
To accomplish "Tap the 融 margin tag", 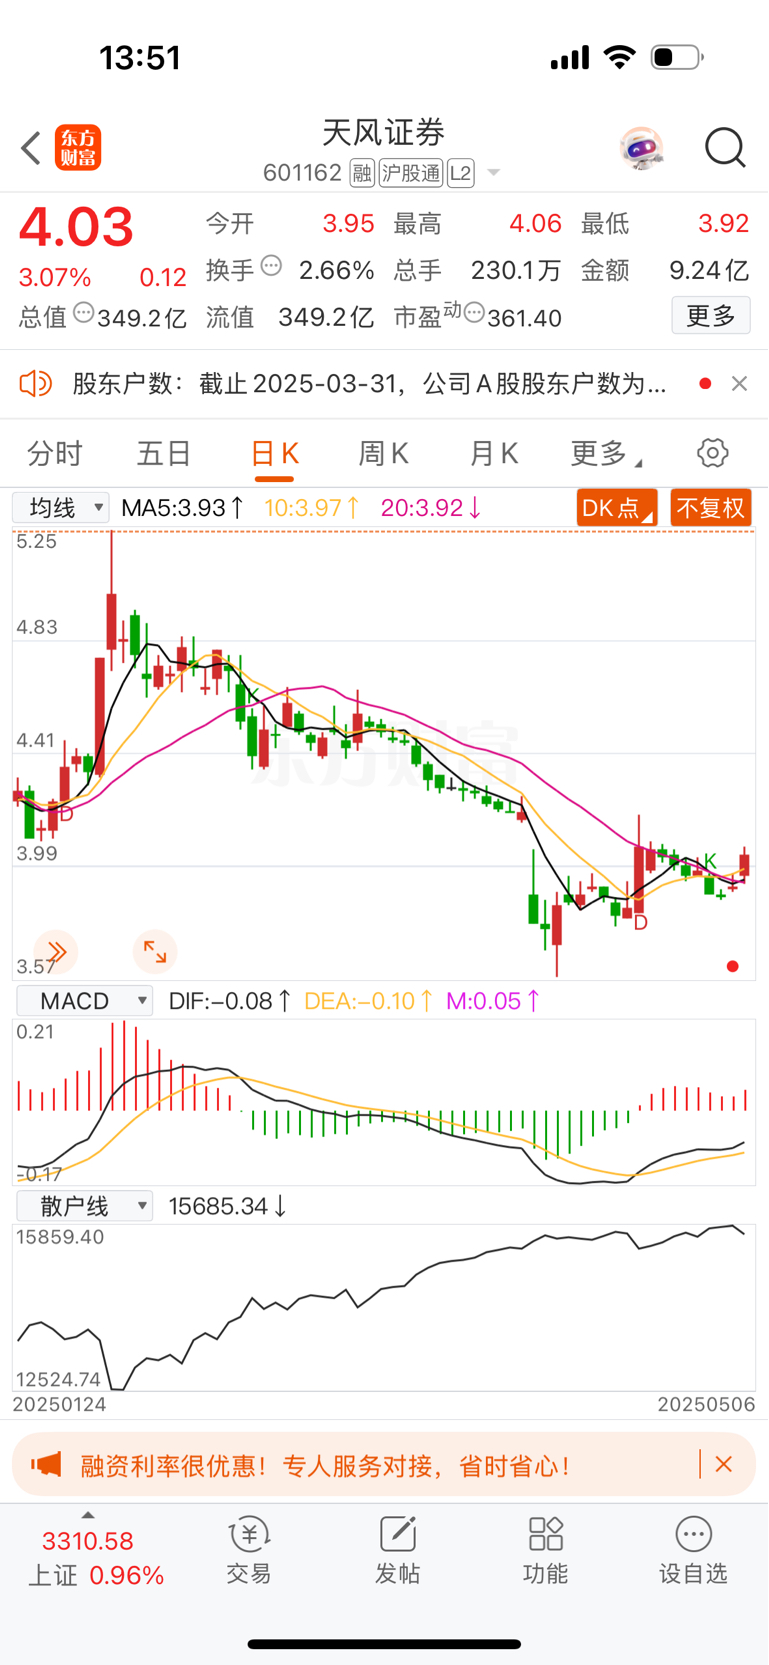I will pyautogui.click(x=362, y=173).
